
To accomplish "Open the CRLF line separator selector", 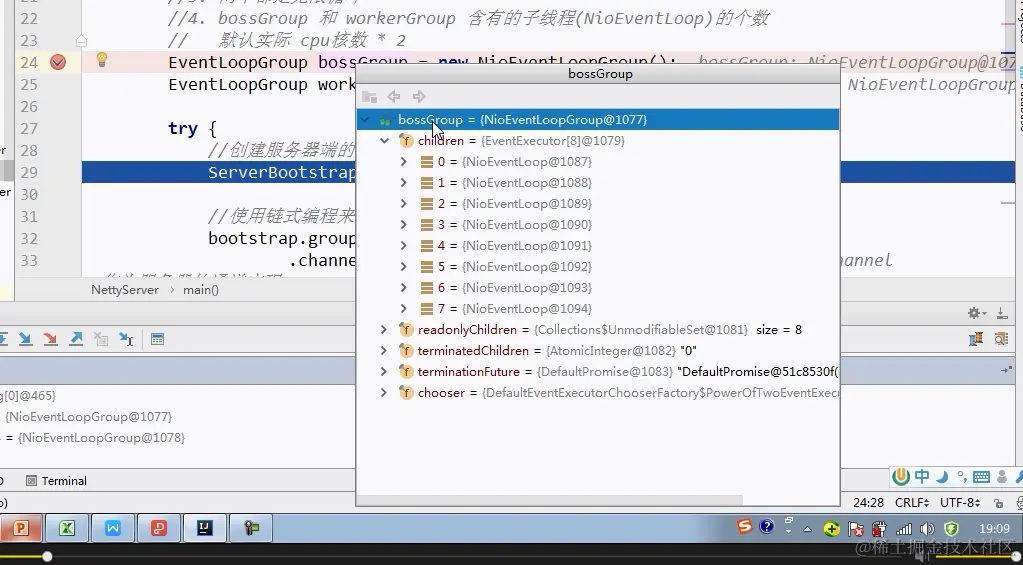I will click(912, 502).
